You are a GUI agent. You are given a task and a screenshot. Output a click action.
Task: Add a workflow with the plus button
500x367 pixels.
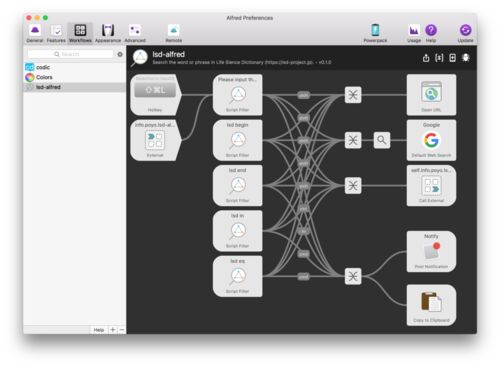[x=113, y=330]
